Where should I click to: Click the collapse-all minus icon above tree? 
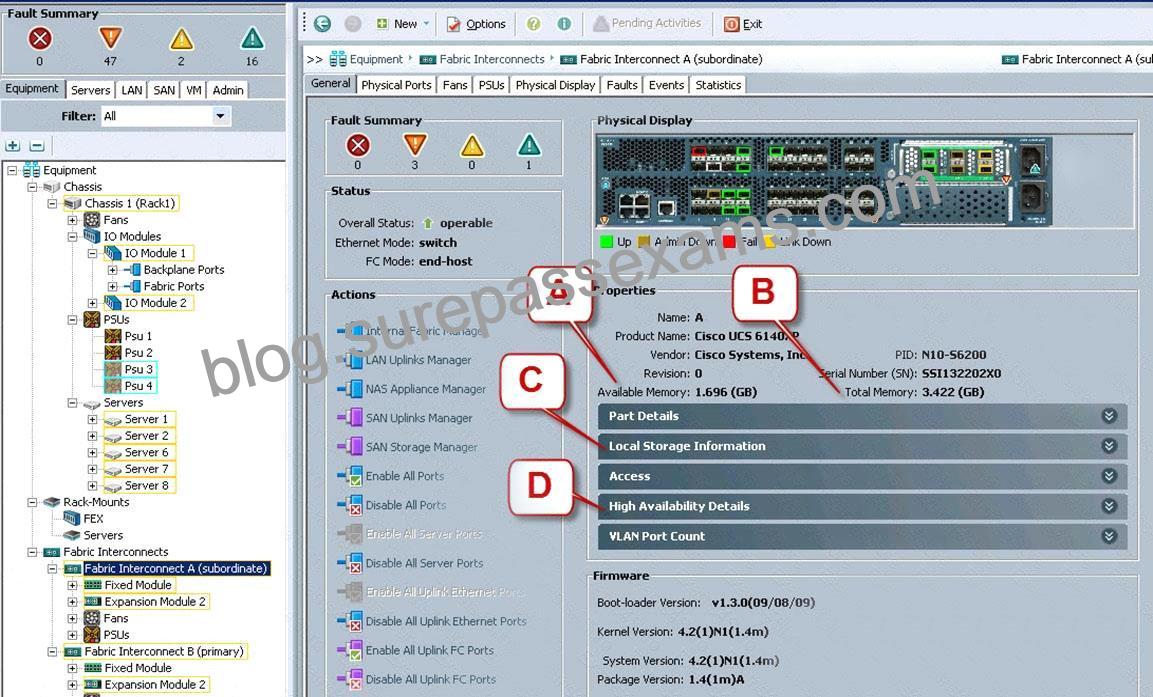click(x=37, y=146)
